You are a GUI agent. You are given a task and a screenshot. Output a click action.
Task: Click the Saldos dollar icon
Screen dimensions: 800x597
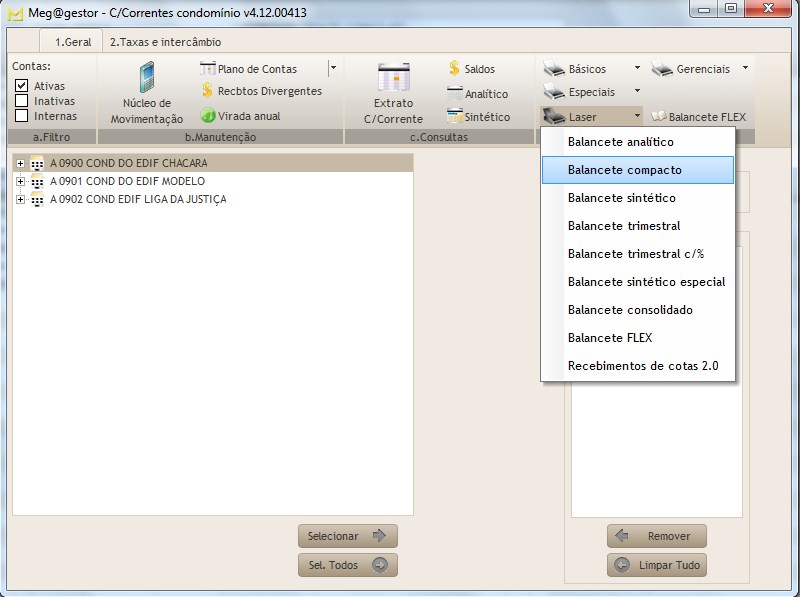[x=454, y=69]
